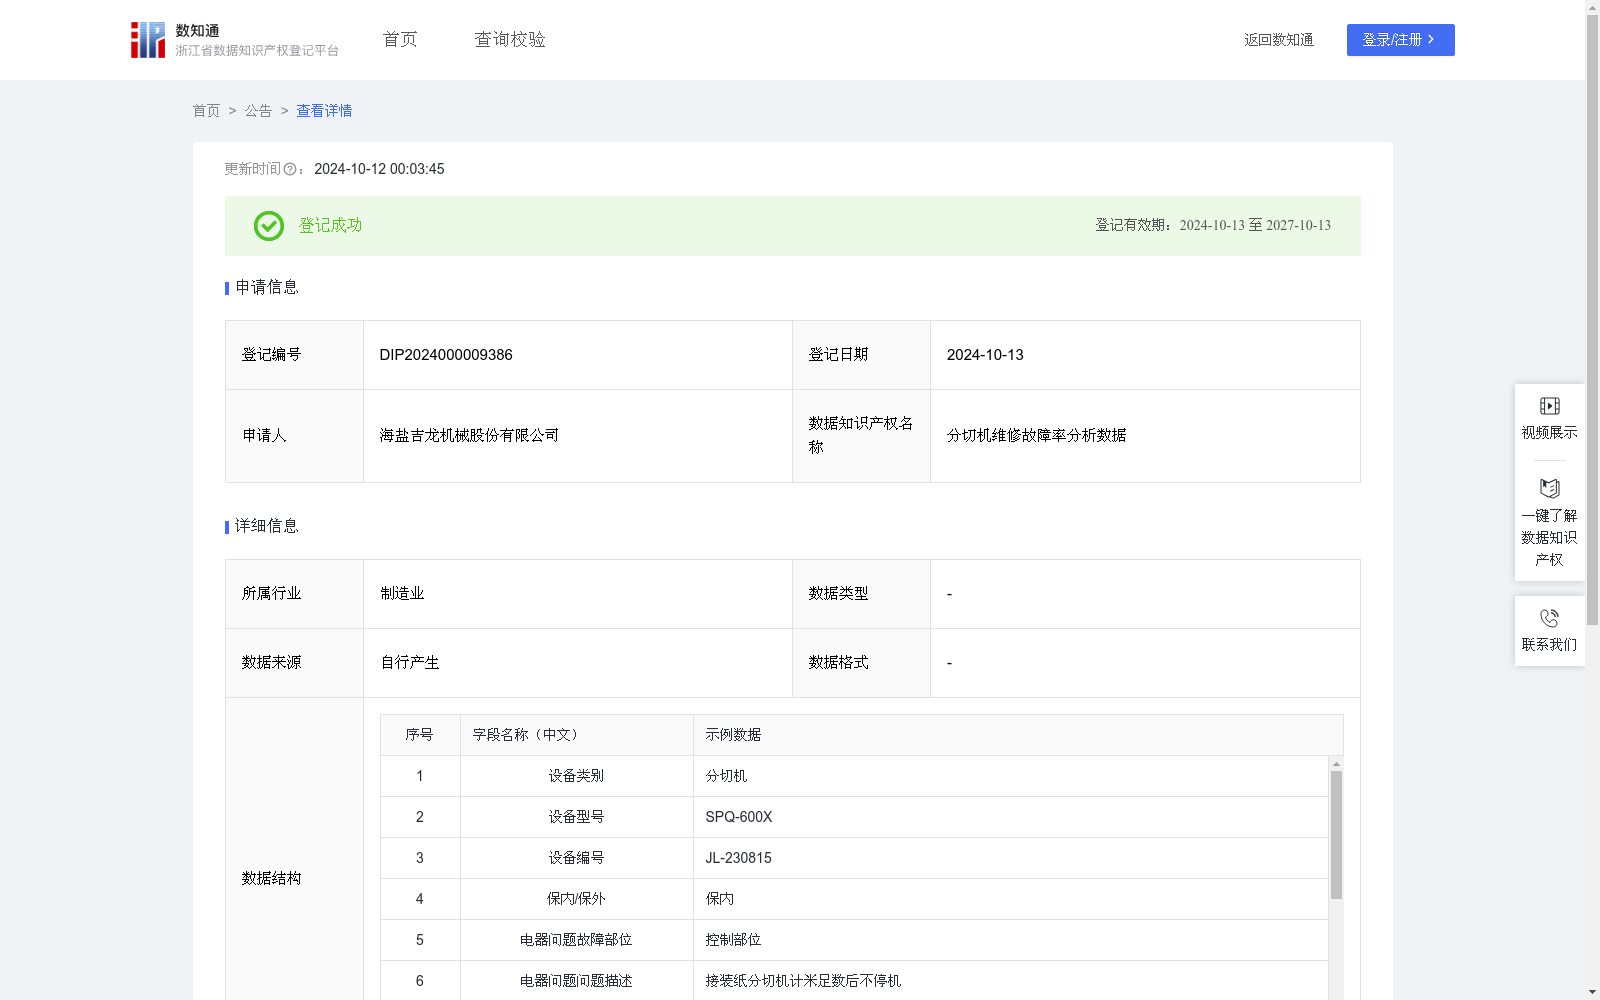
Task: Click the 登录/注册 button
Action: coord(1400,40)
